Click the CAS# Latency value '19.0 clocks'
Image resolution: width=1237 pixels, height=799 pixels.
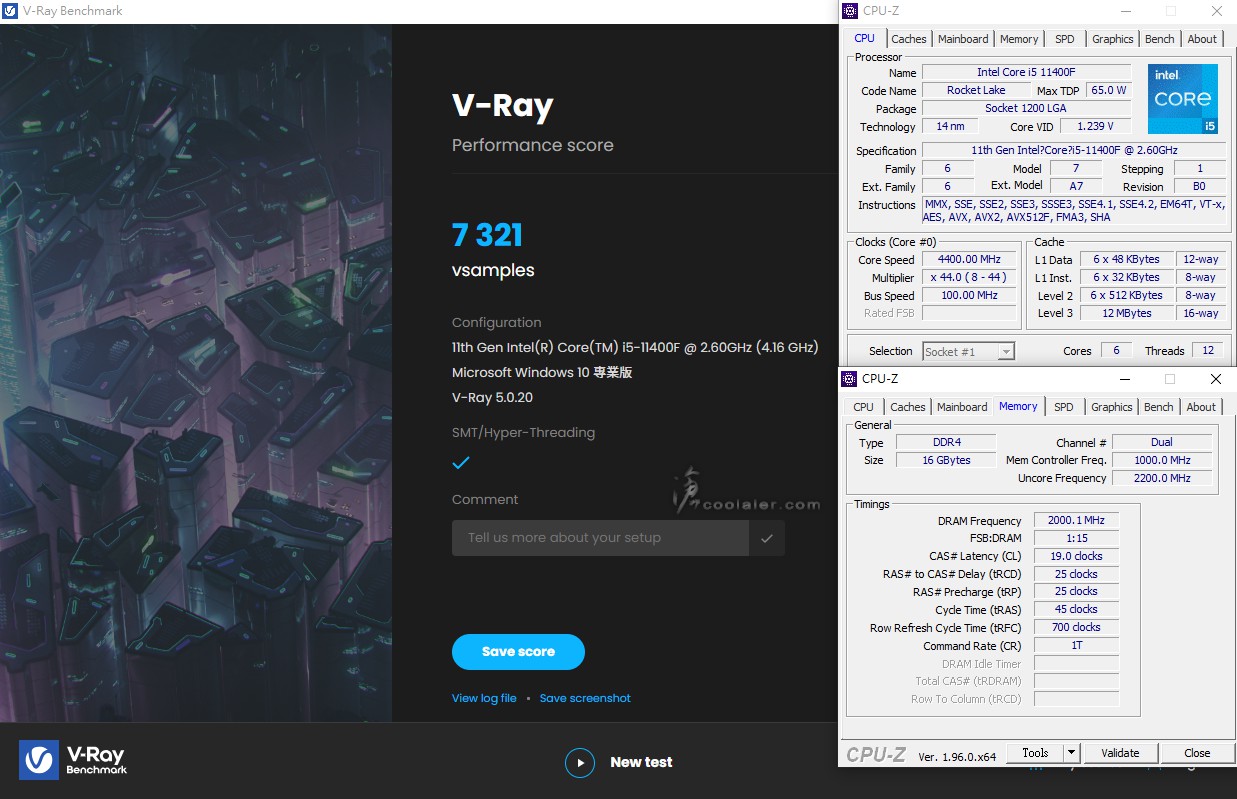coord(1076,557)
